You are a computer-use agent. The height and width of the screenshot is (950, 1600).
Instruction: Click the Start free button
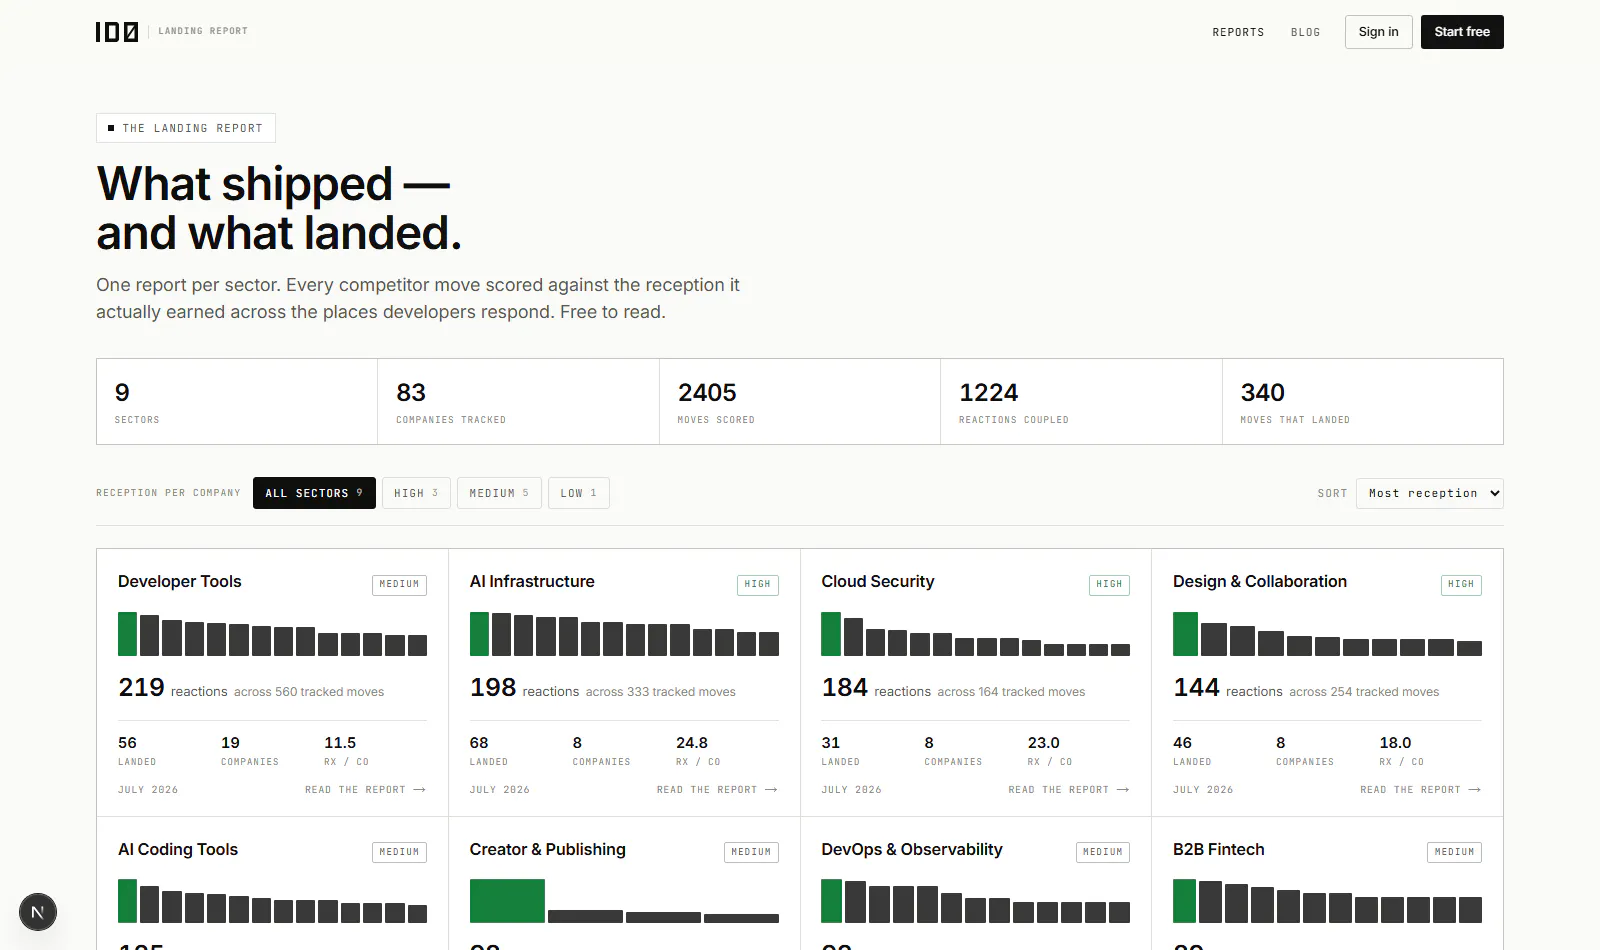tap(1462, 32)
